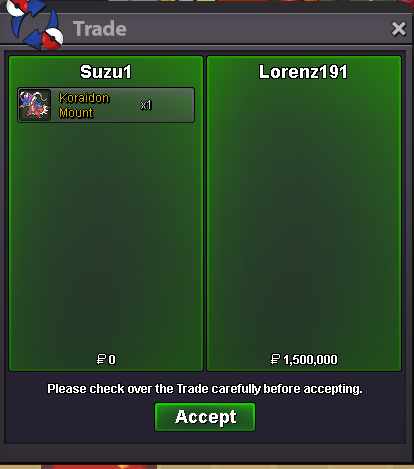The height and width of the screenshot is (469, 414).
Task: Click the Accept button
Action: [x=205, y=417]
